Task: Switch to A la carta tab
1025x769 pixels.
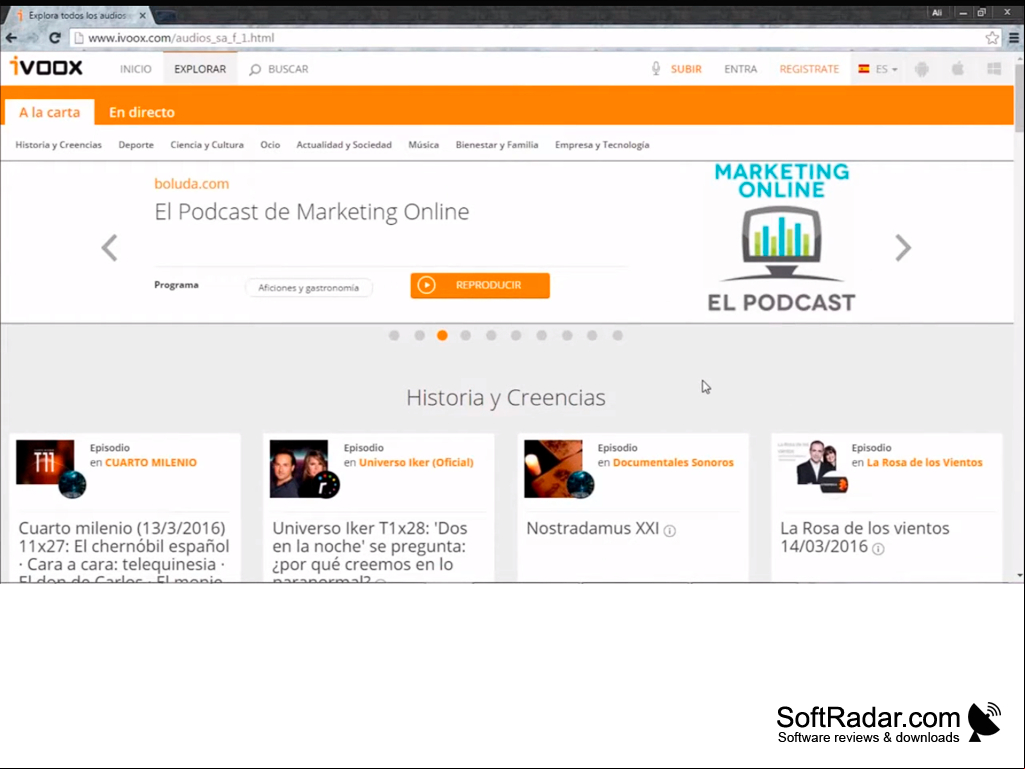Action: click(50, 112)
